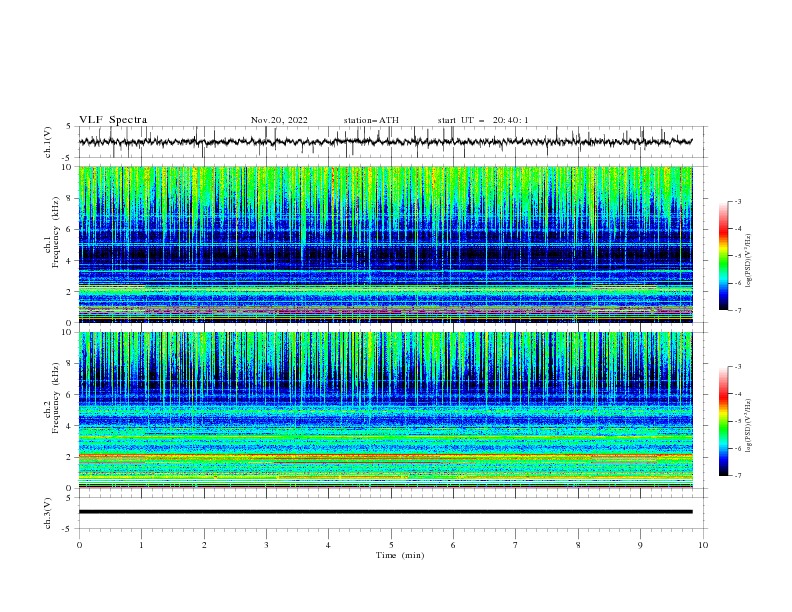The height and width of the screenshot is (612, 792).
Task: Click the lower 'log(PSD)(V²/Hz)' colorbar label
Action: [x=749, y=425]
